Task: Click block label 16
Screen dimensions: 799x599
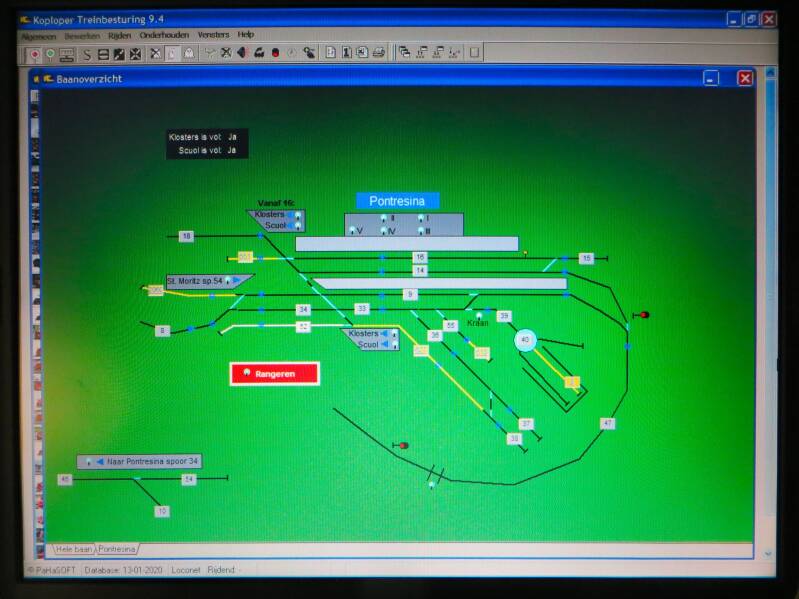Action: point(420,257)
